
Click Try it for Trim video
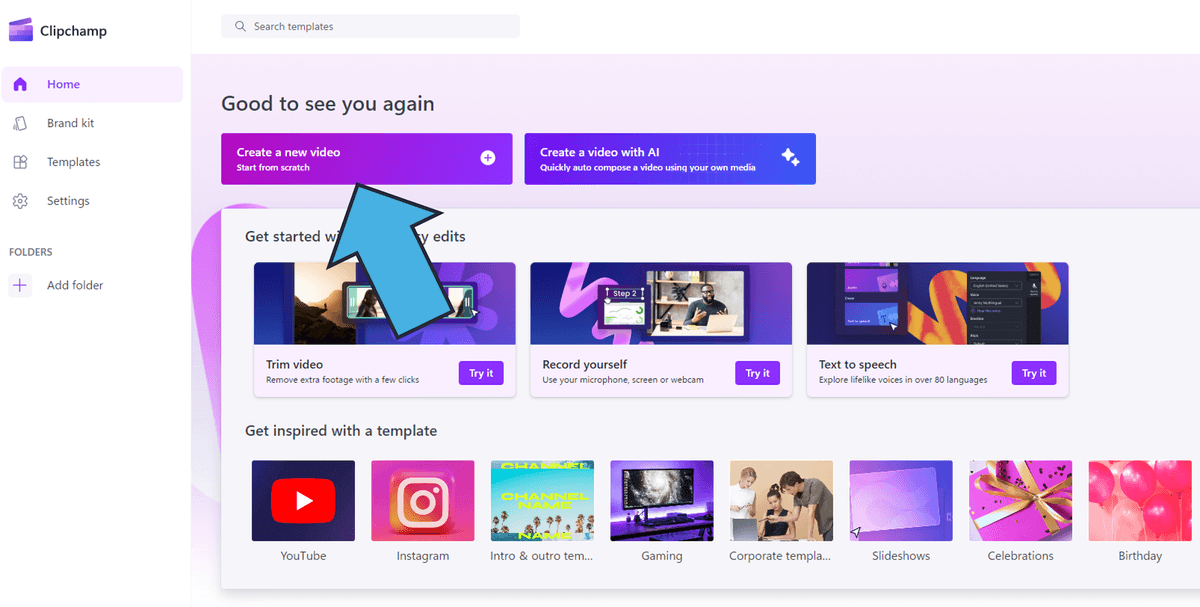(481, 373)
